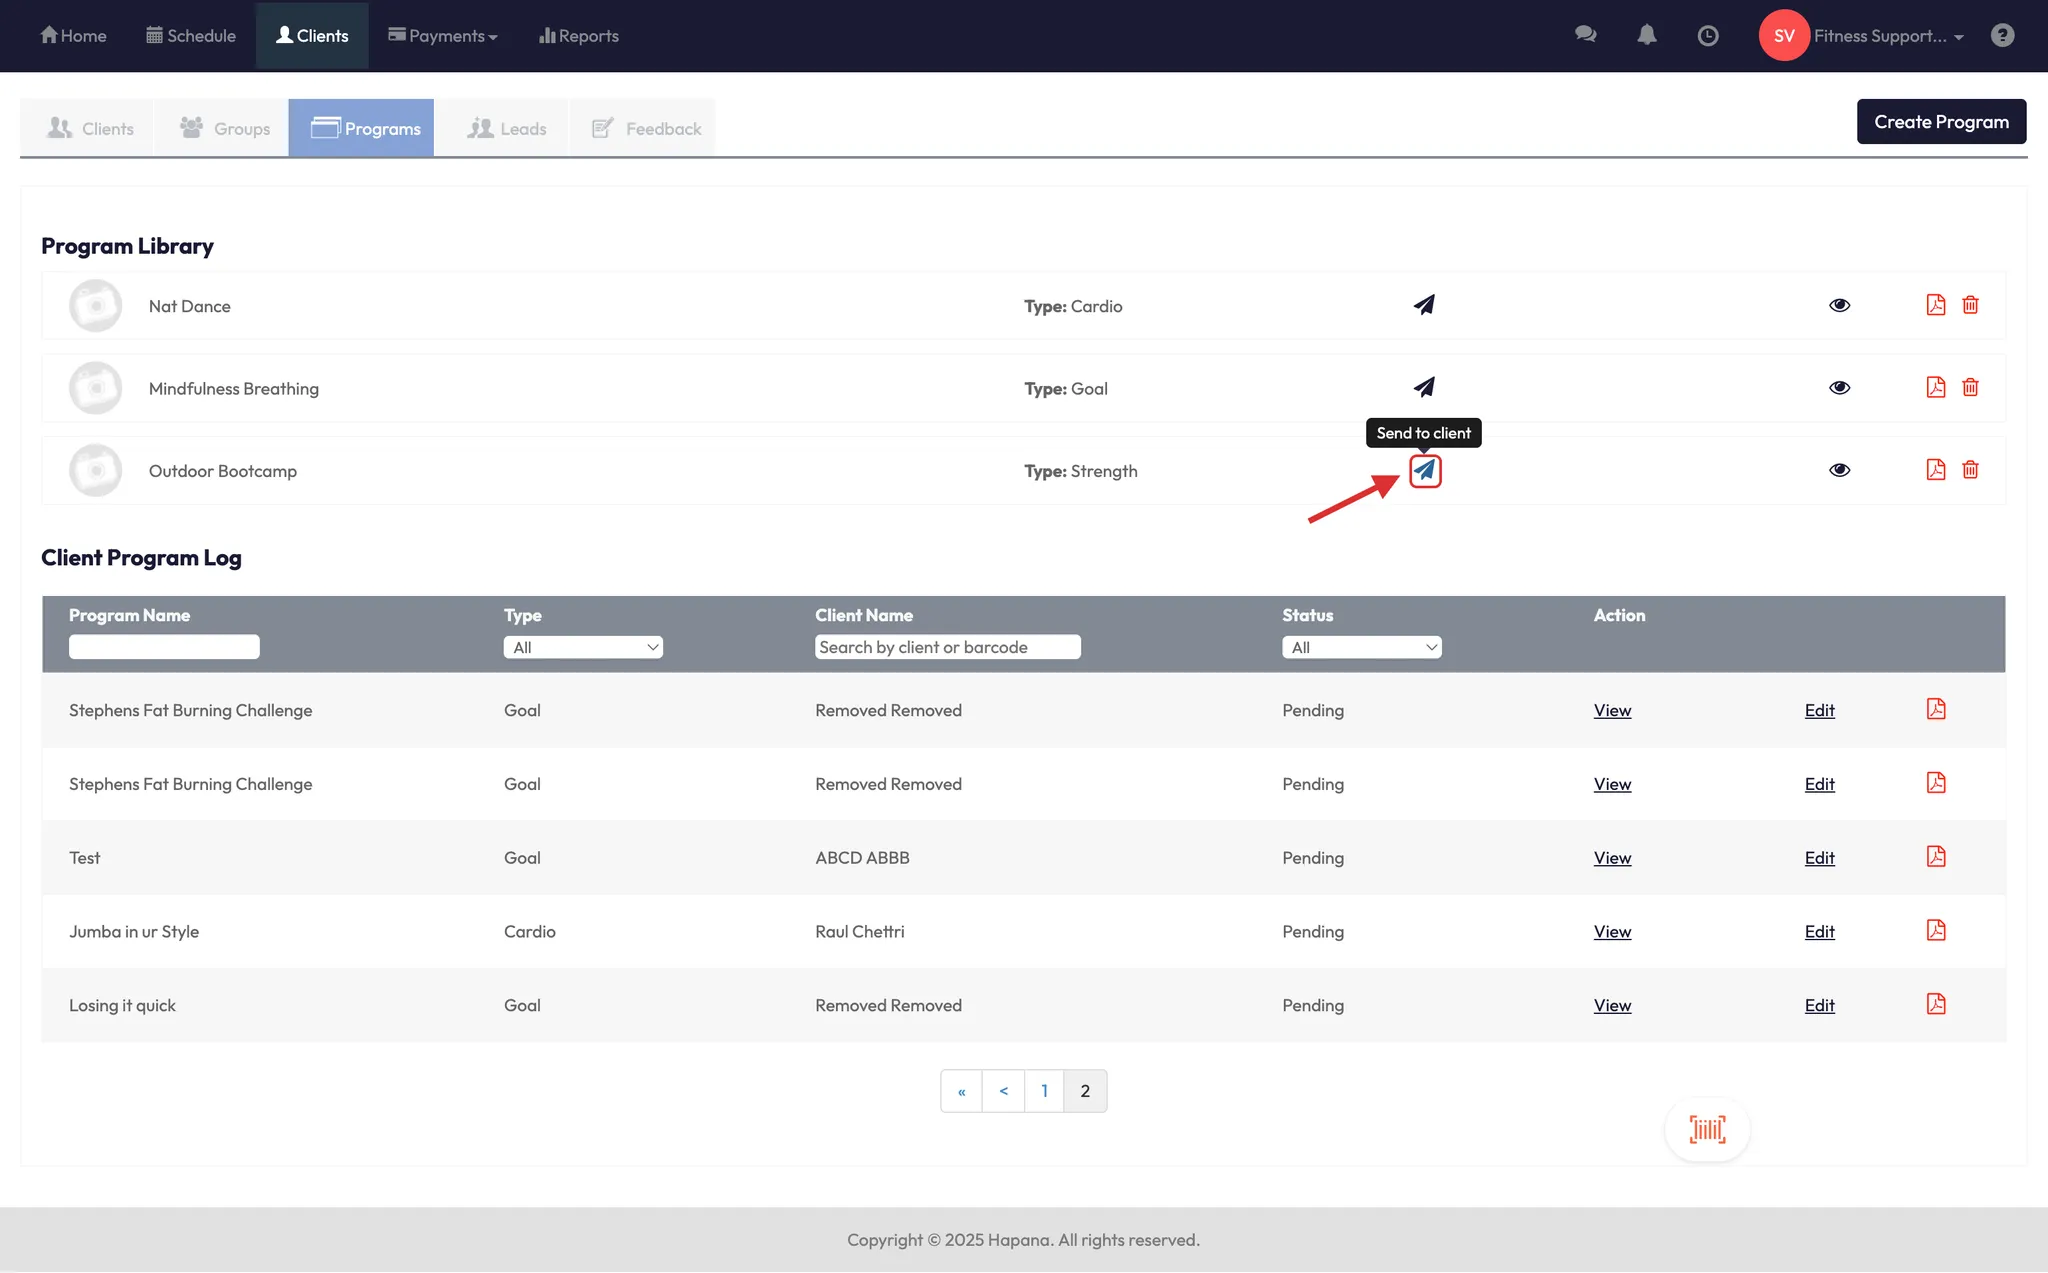Screen dimensions: 2048x1273
Task: Export Nat Dance program as PDF
Action: pos(1935,305)
